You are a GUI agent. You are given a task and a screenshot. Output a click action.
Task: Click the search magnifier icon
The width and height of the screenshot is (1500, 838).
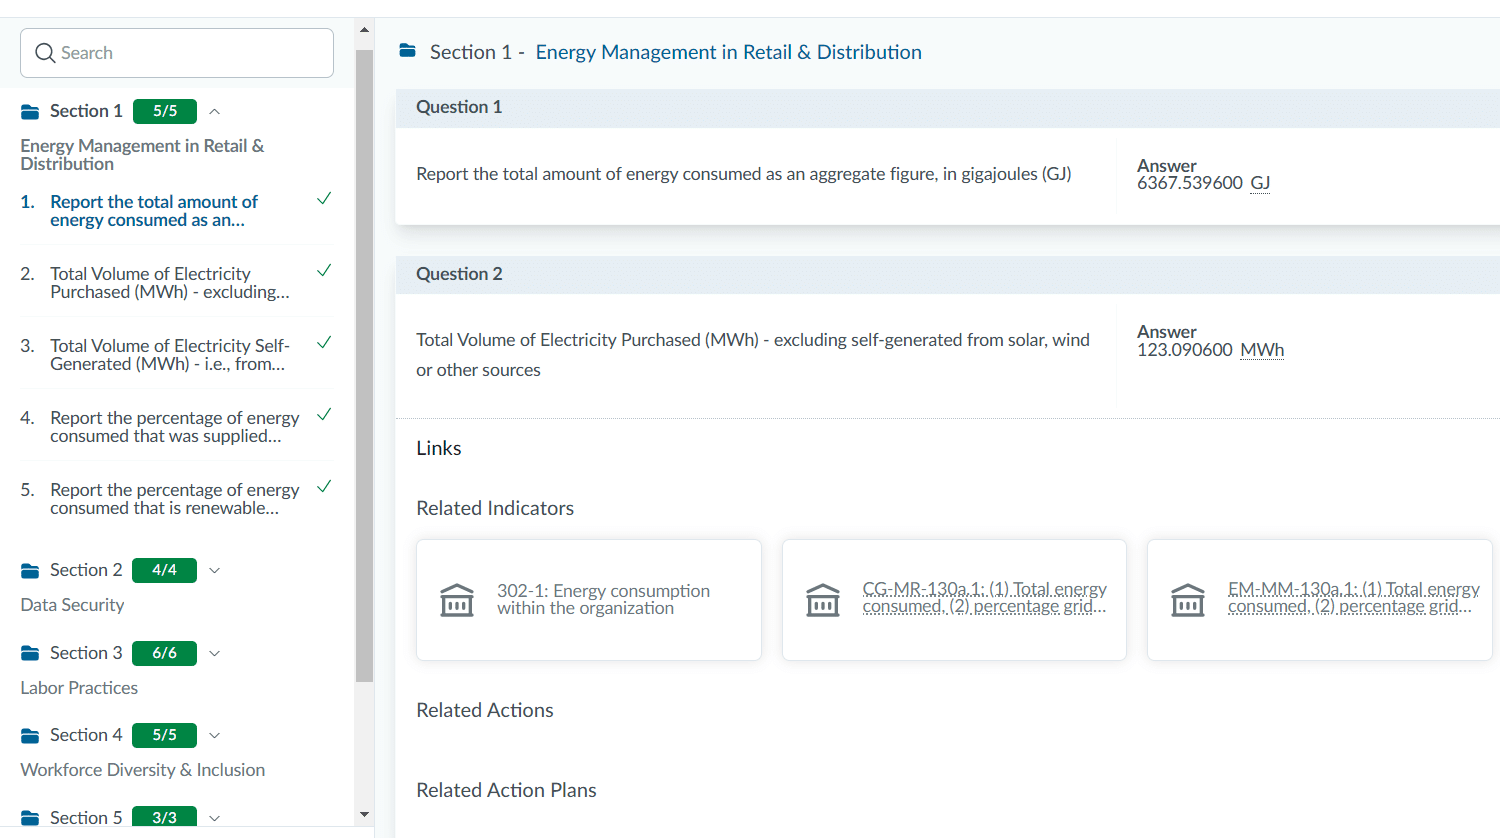[45, 53]
